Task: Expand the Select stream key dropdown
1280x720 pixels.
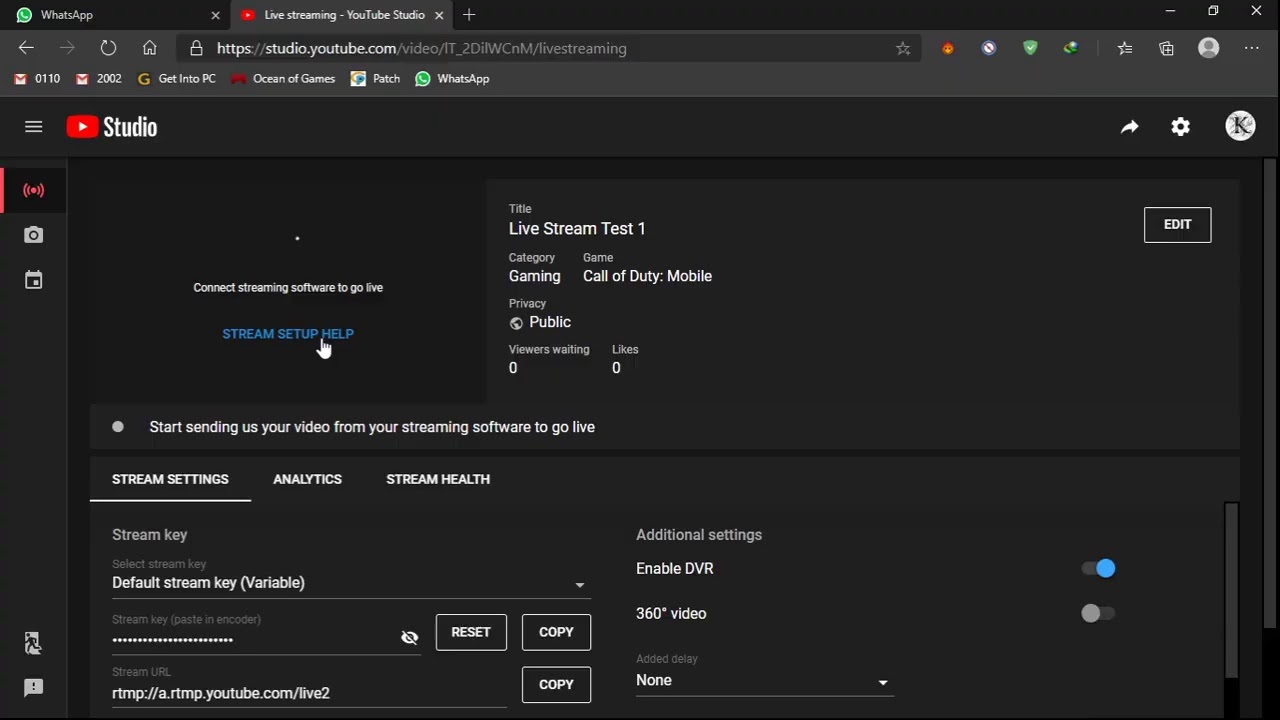Action: point(351,583)
